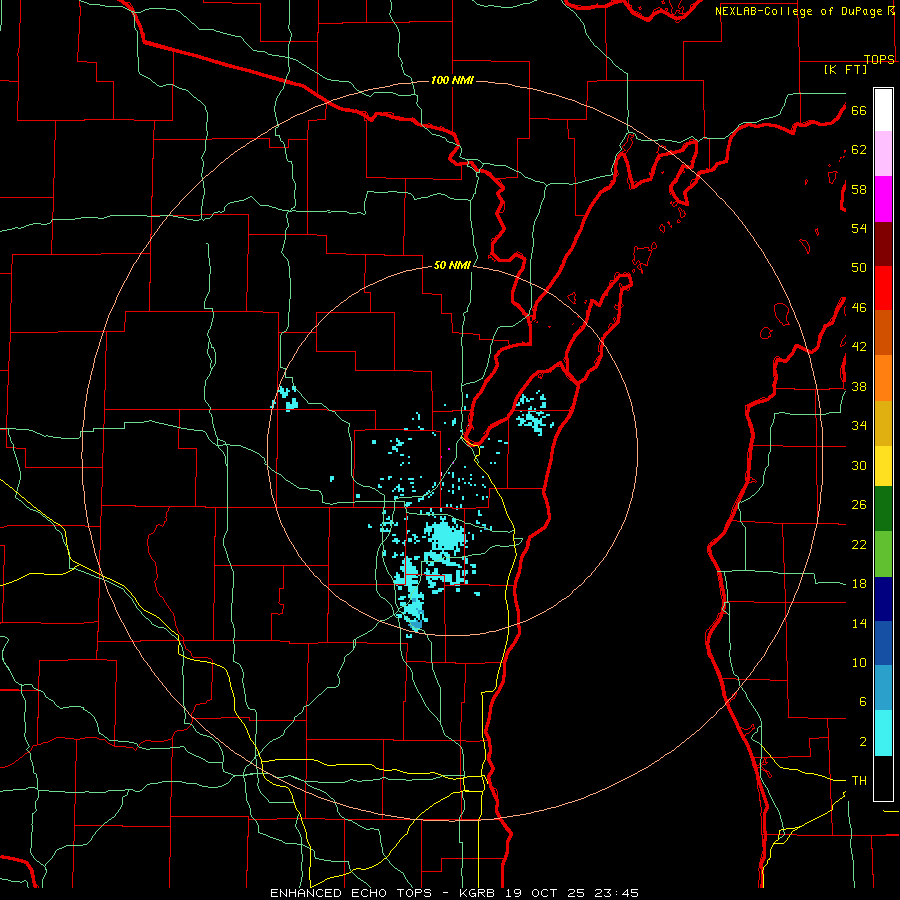Viewport: 900px width, 900px height.
Task: Click the 62 legend scale value
Action: click(859, 150)
